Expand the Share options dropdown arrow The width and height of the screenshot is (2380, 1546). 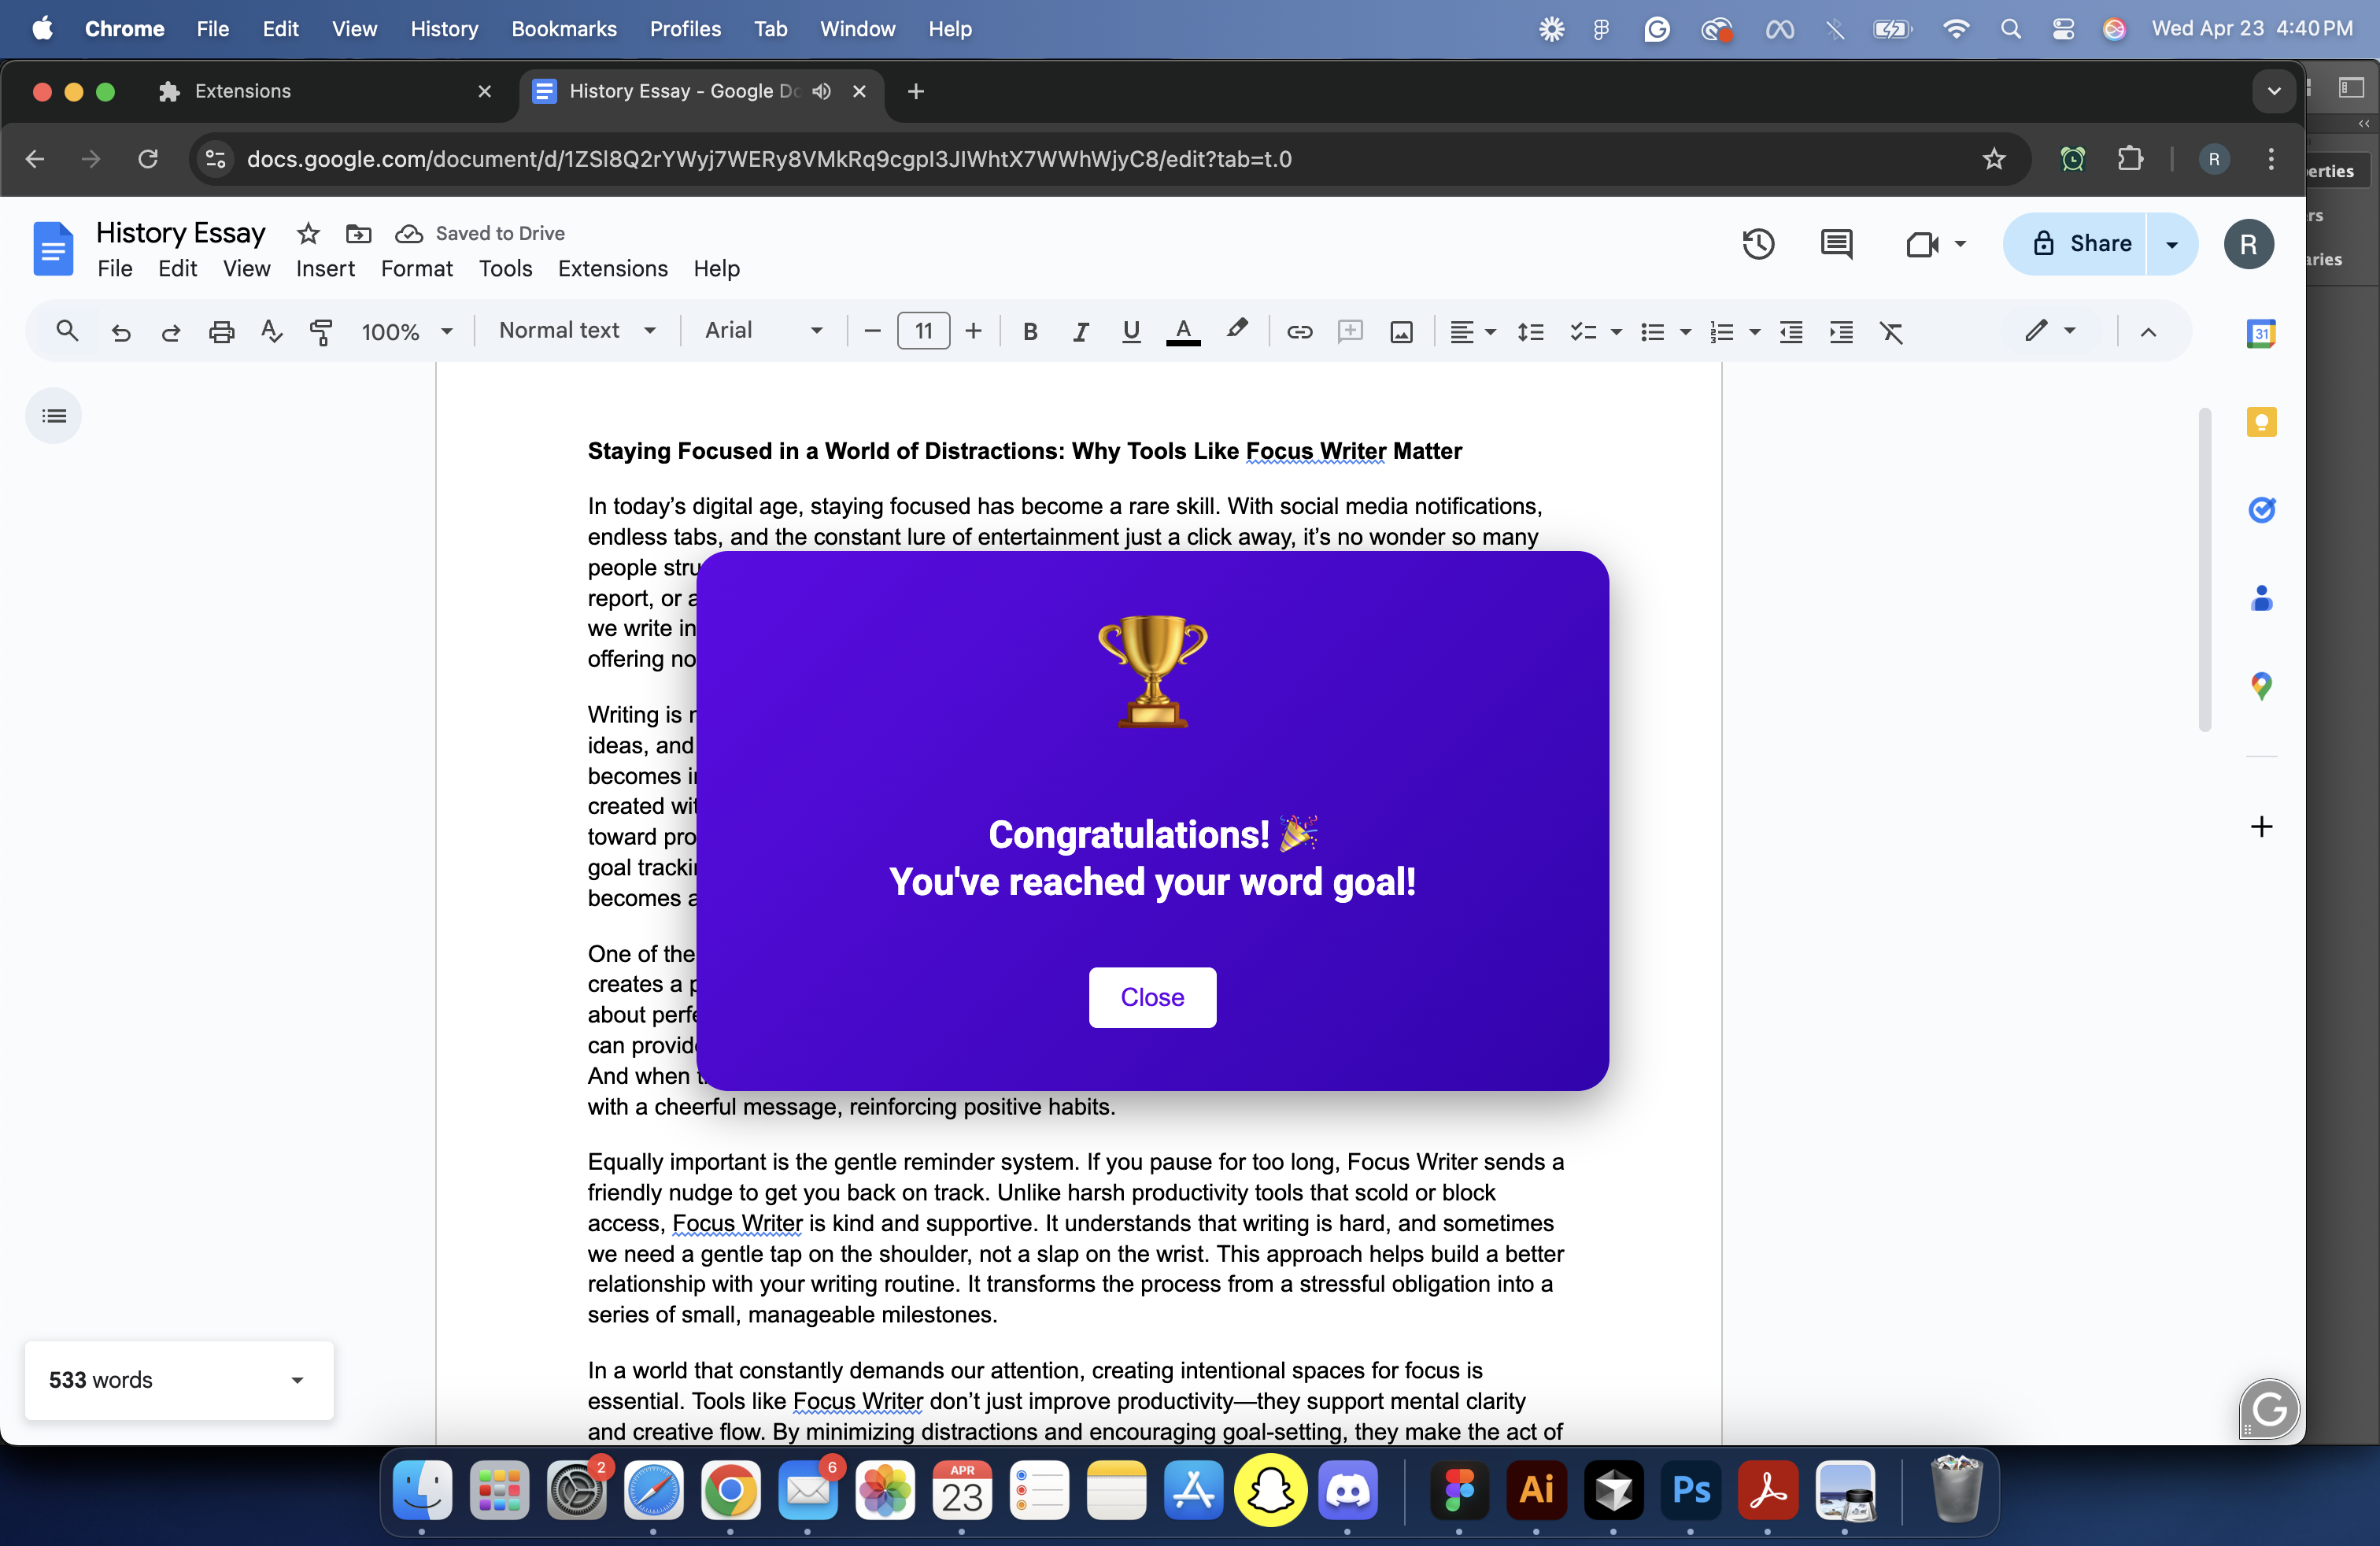coord(2172,244)
